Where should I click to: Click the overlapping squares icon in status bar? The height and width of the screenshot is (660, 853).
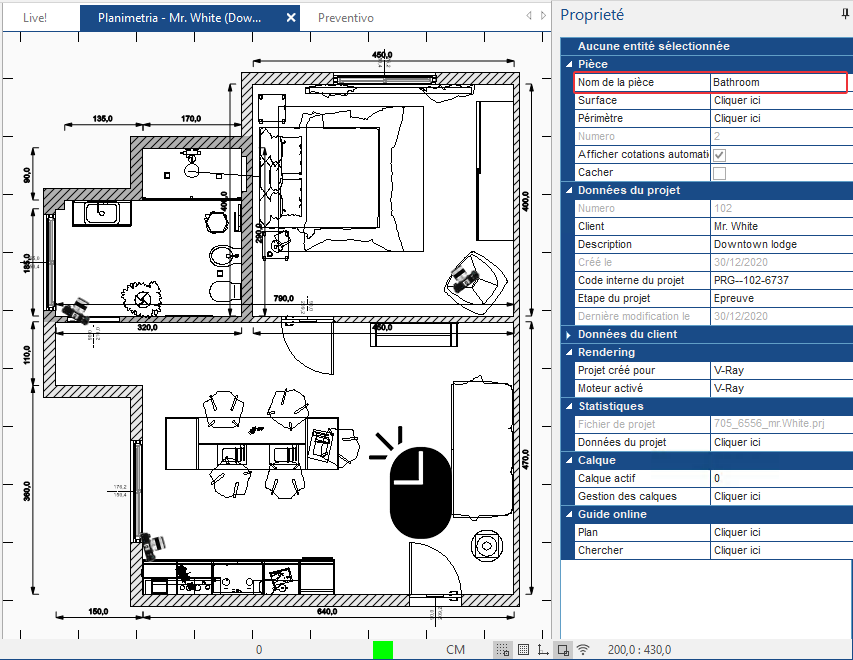tap(564, 650)
